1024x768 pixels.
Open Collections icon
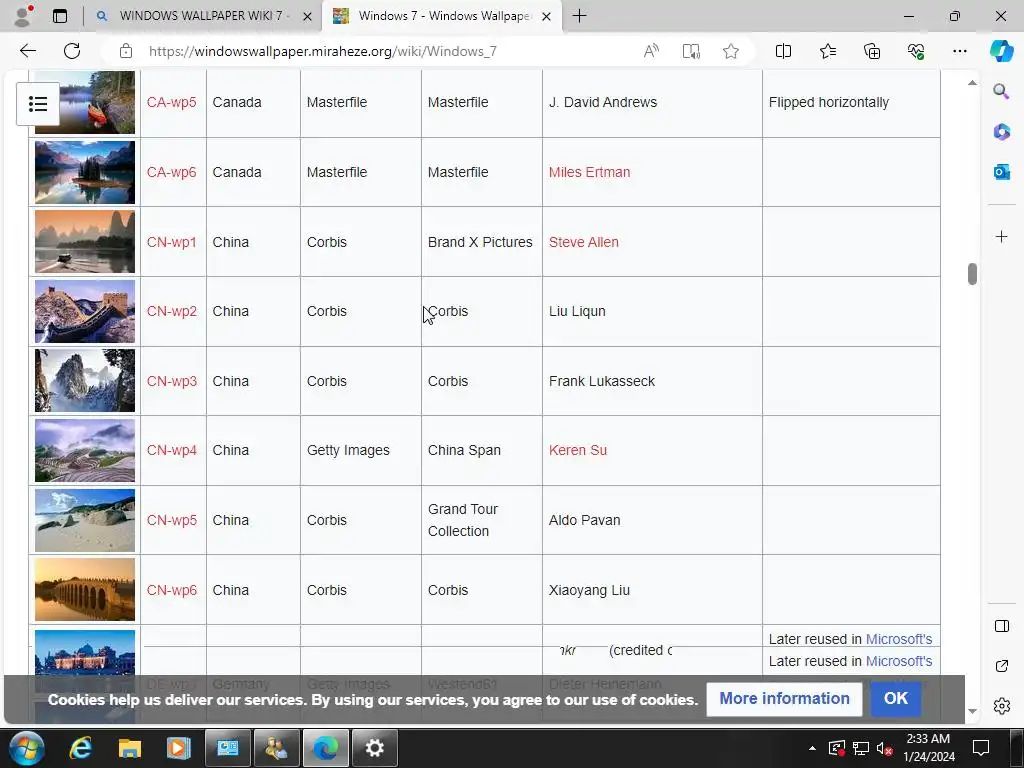872,51
